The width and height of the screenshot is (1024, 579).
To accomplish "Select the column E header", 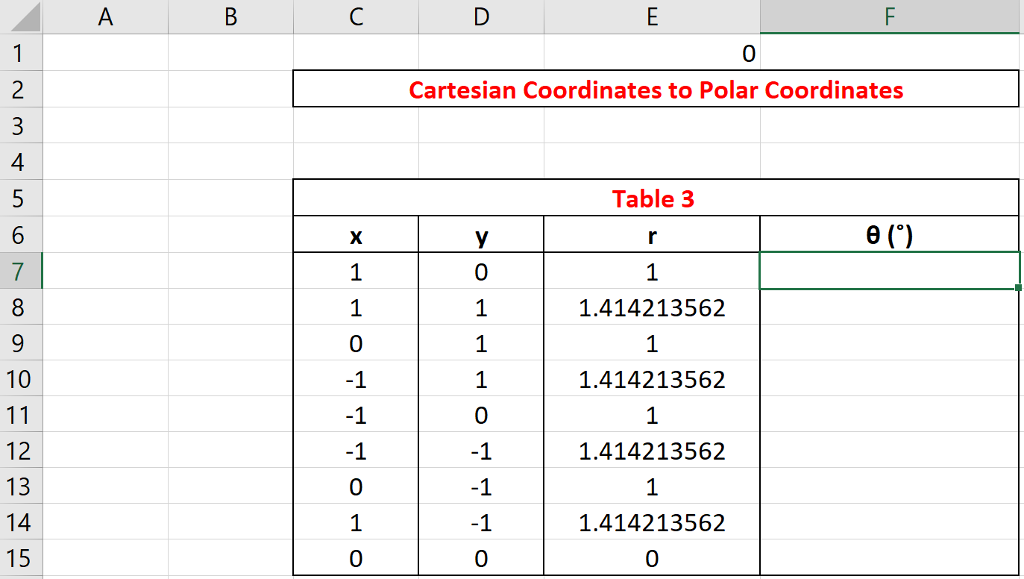I will click(x=652, y=17).
